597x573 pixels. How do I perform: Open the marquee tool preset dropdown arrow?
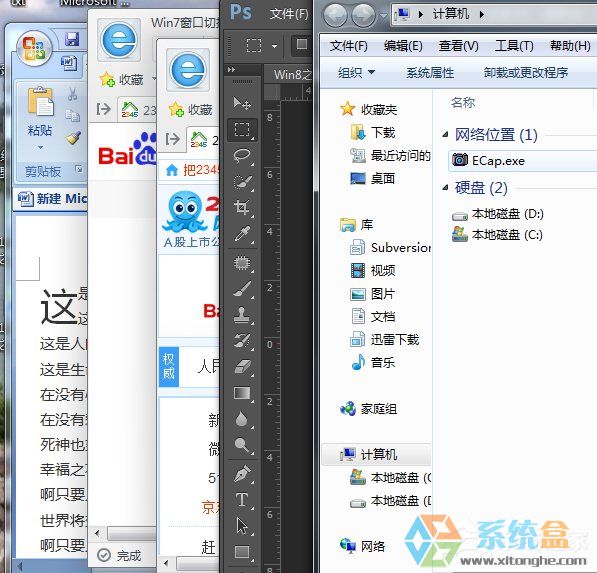(275, 46)
